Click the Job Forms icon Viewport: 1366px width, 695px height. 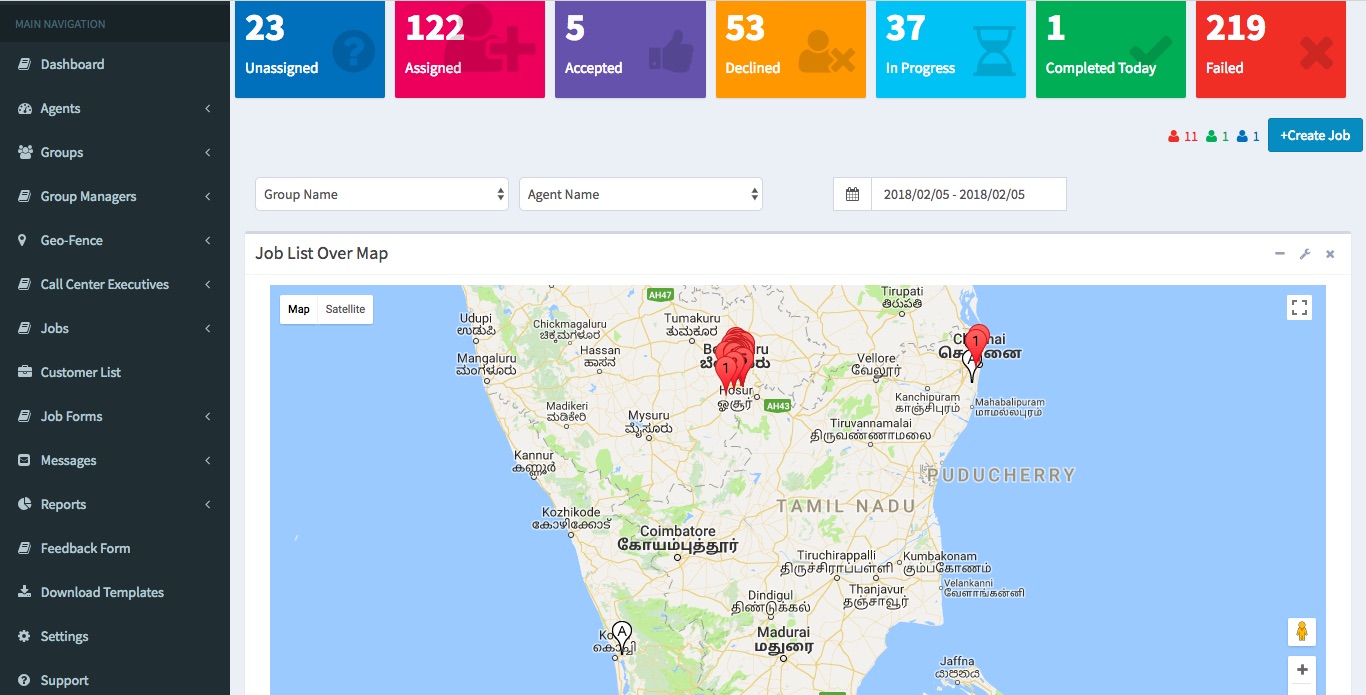pyautogui.click(x=25, y=416)
